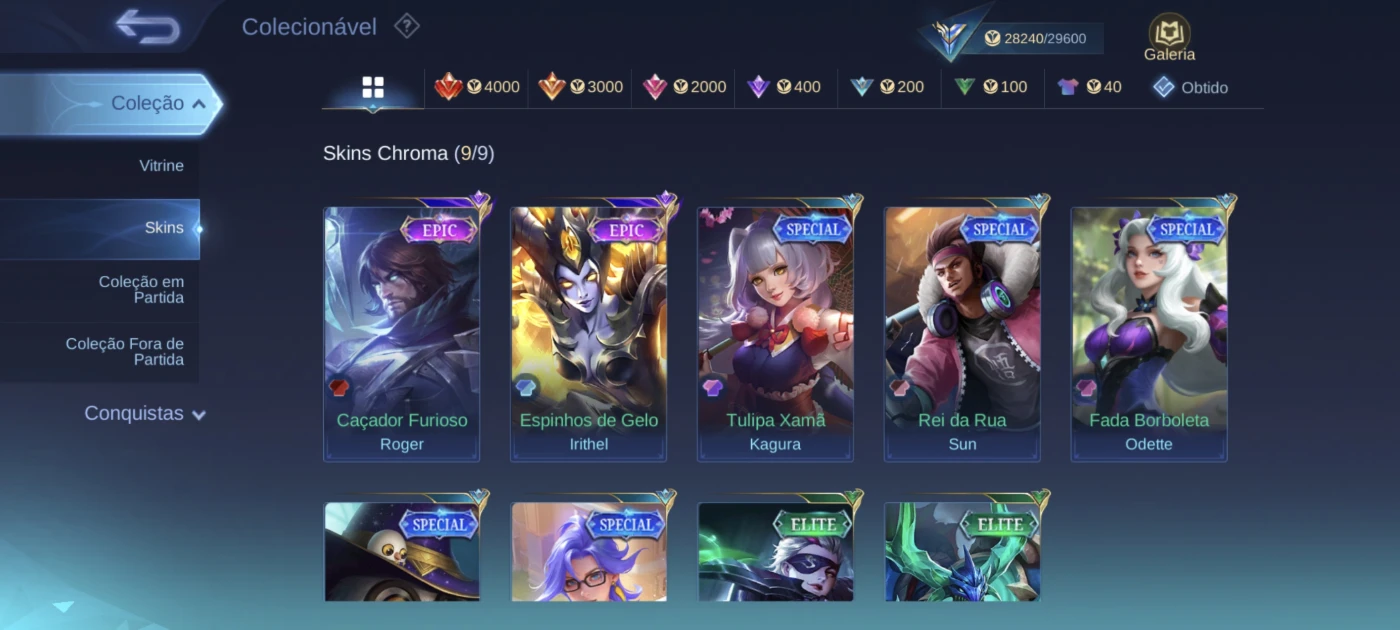Viewport: 1400px width, 630px height.
Task: Toggle the Obtido filter
Action: point(1190,88)
